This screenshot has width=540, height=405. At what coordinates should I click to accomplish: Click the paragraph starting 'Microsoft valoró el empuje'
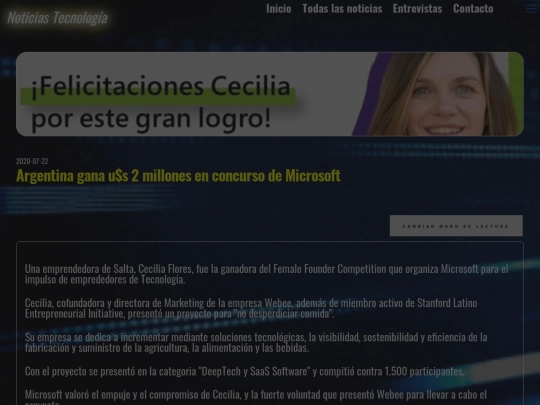[256, 397]
